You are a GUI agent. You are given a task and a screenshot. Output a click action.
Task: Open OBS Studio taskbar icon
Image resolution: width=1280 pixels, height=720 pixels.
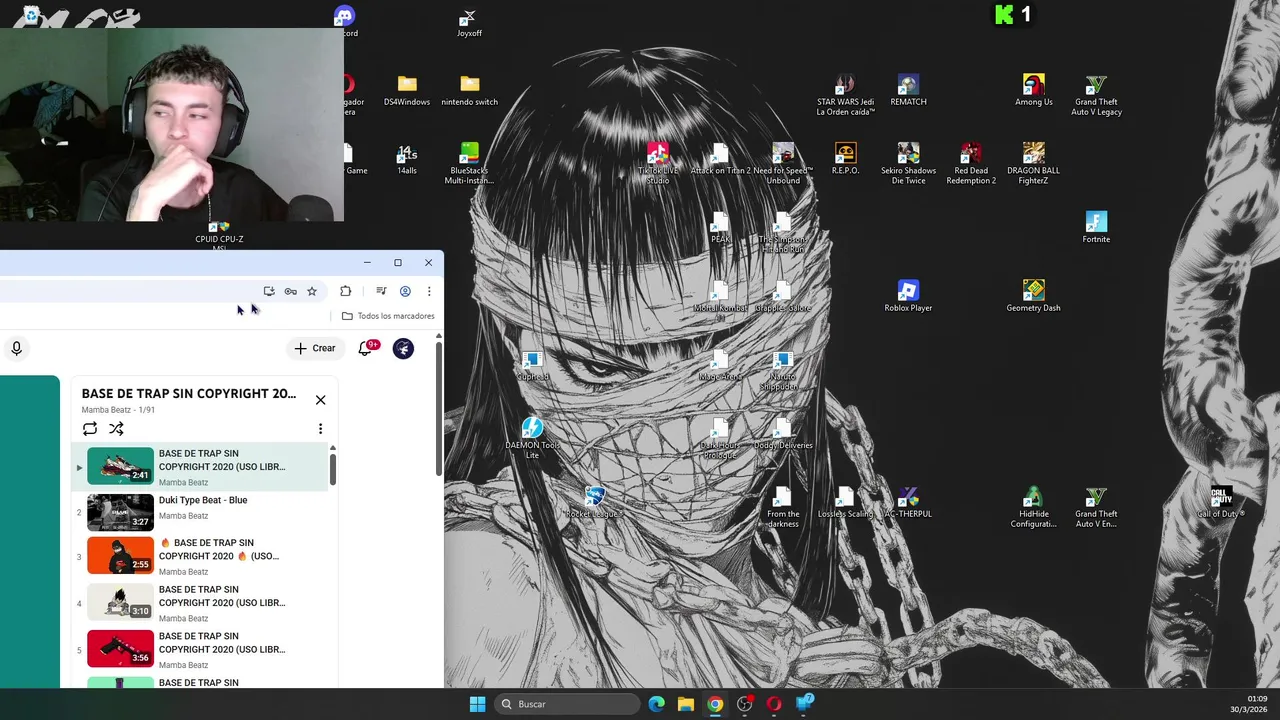[744, 704]
